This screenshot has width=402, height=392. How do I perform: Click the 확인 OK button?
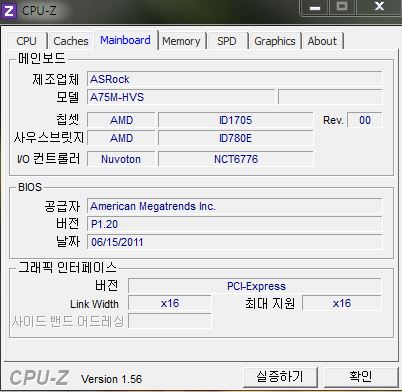click(361, 377)
